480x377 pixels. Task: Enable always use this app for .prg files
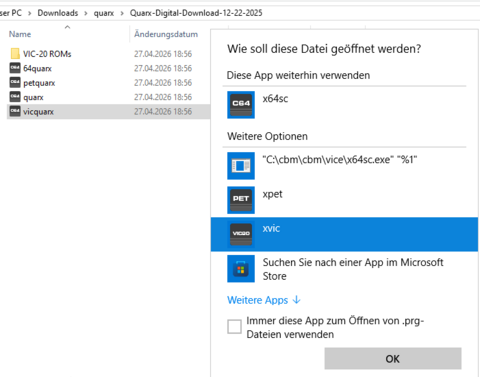click(234, 326)
